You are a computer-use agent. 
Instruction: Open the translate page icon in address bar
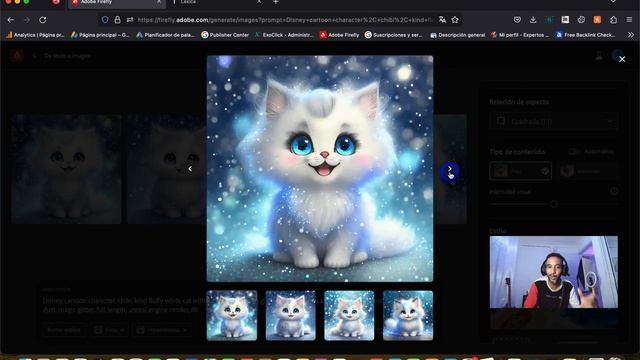(442, 20)
